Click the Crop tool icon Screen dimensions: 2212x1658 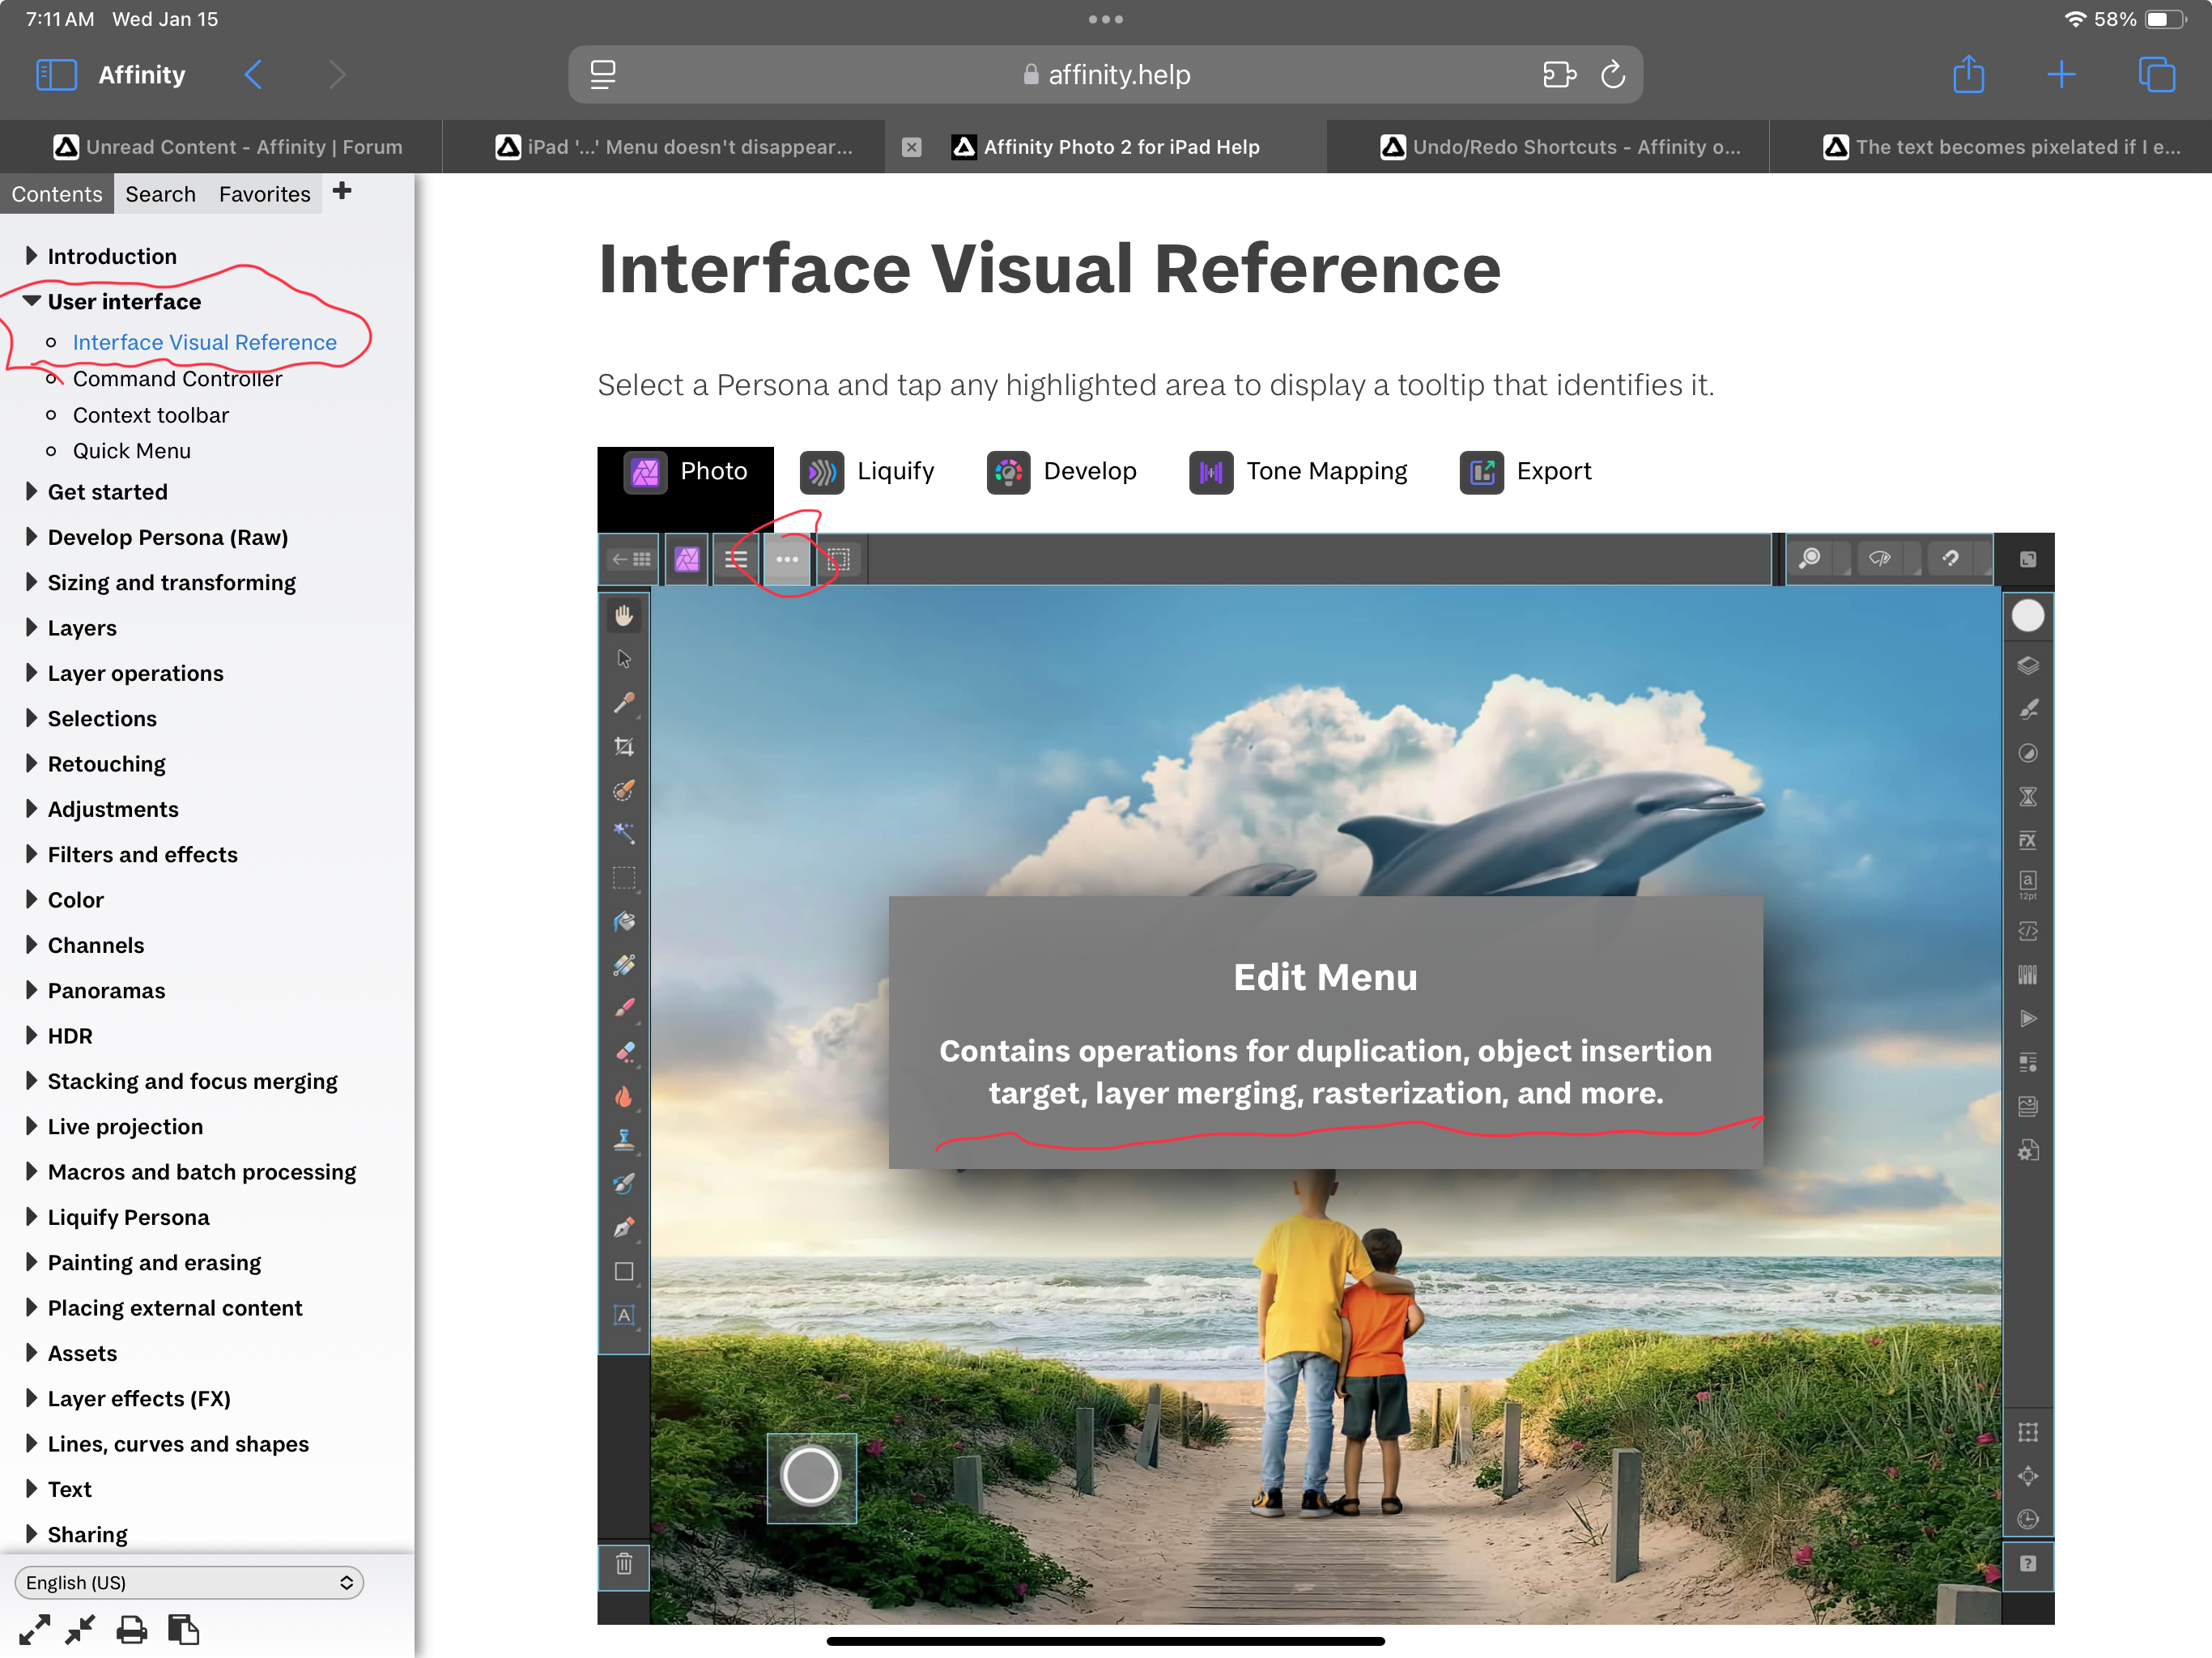(x=624, y=747)
